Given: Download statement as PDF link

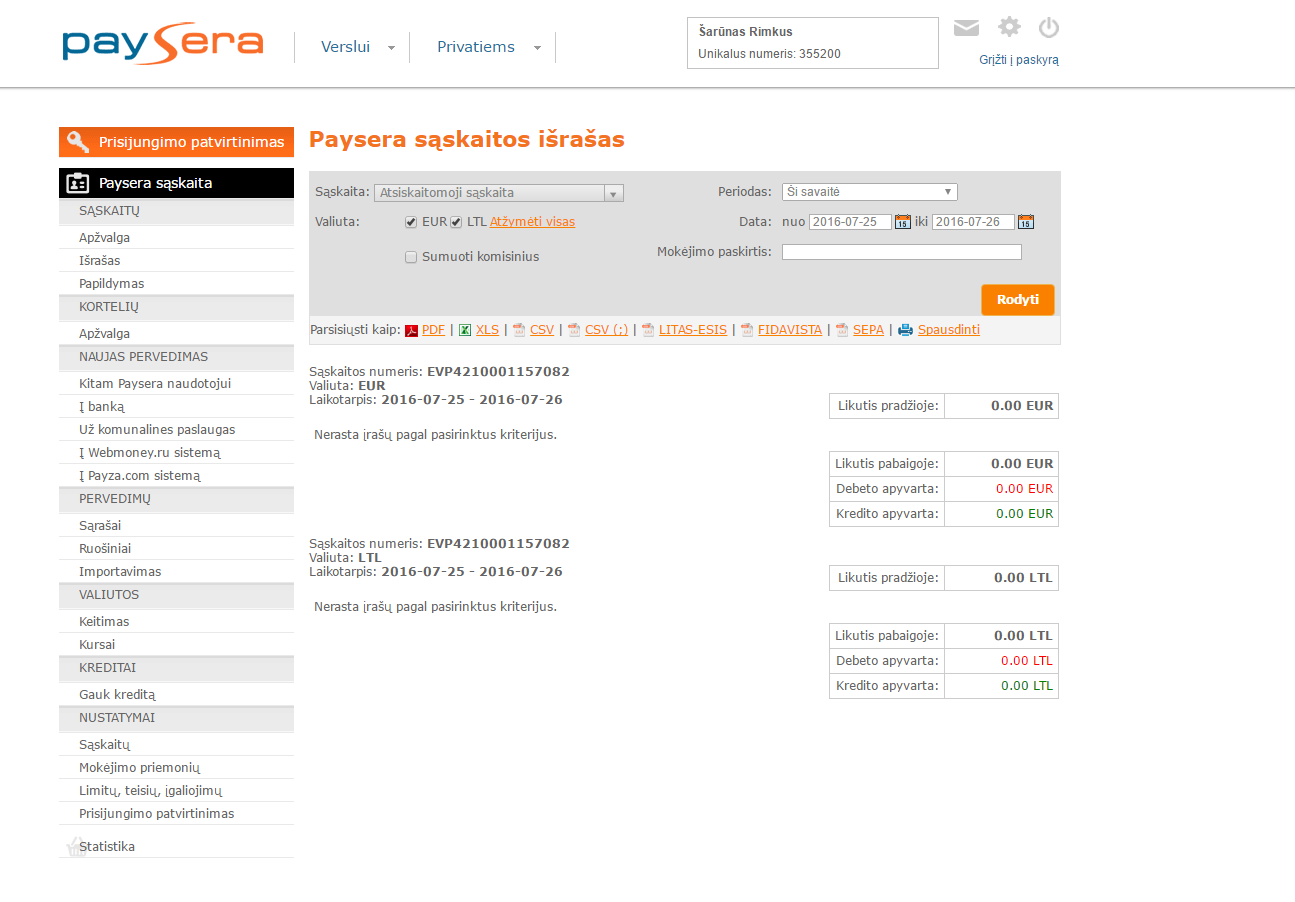Looking at the screenshot, I should [x=433, y=330].
